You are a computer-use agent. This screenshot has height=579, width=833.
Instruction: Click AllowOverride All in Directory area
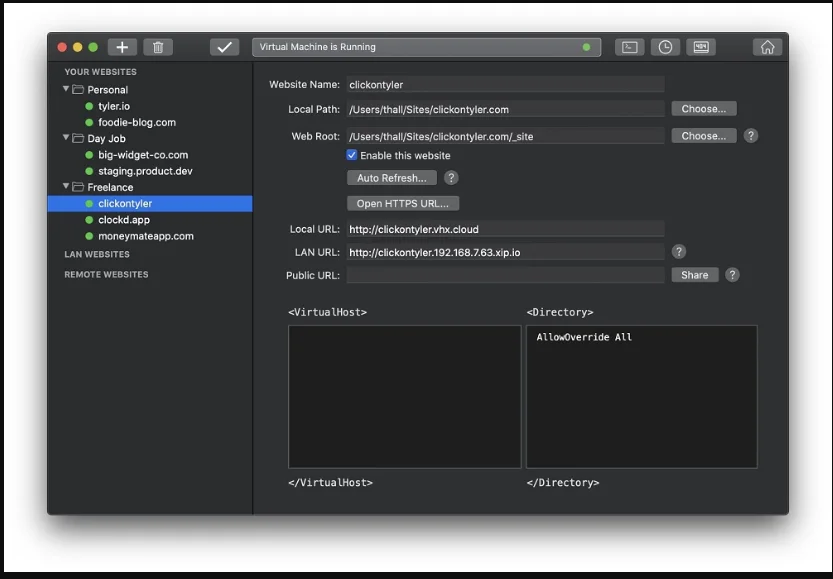(584, 337)
